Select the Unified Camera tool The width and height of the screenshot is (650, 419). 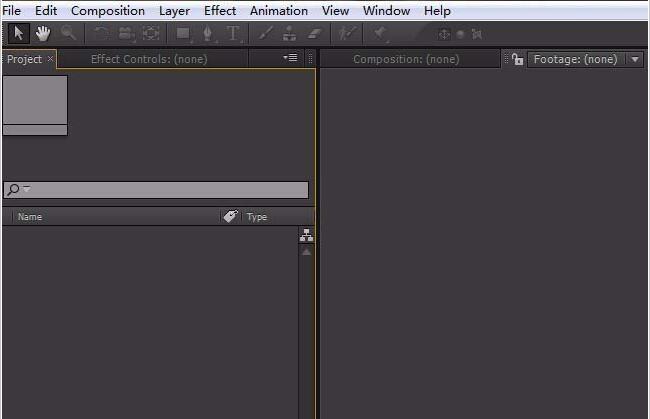pyautogui.click(x=126, y=34)
